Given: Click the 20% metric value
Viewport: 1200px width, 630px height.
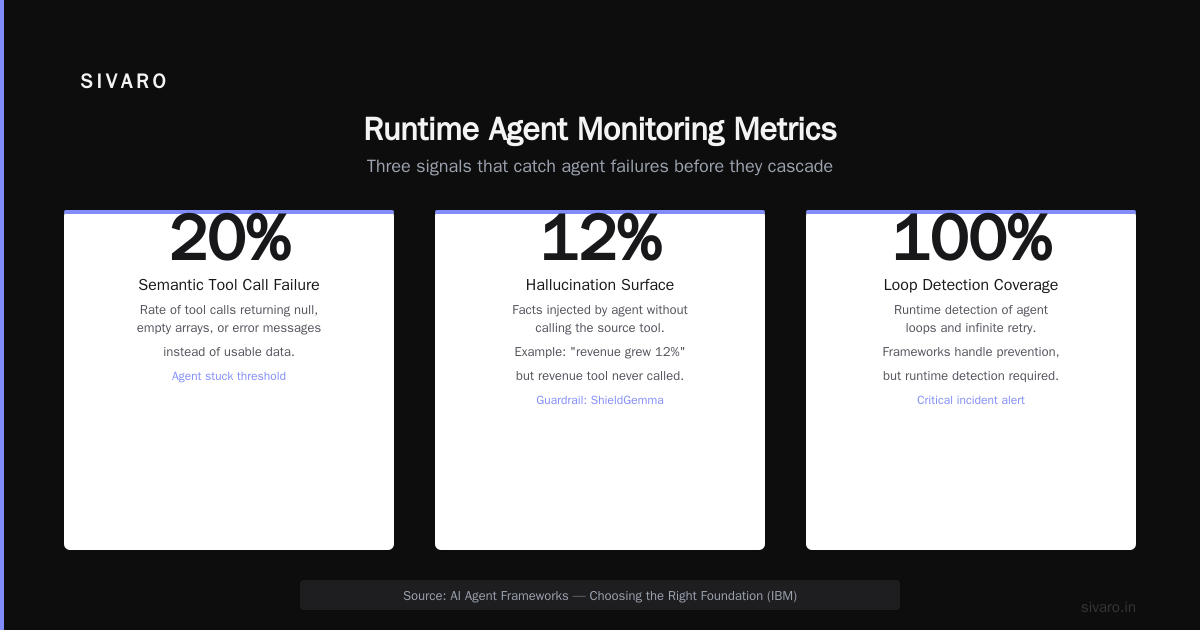Looking at the screenshot, I should (x=230, y=240).
